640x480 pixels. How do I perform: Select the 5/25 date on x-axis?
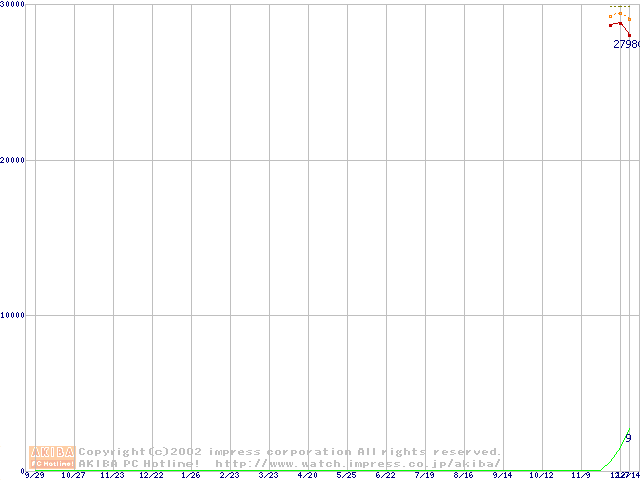[347, 475]
